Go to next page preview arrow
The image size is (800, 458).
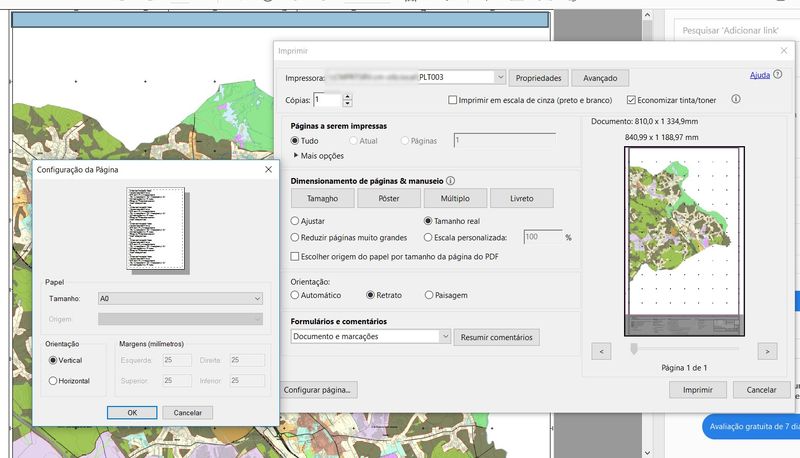tap(767, 351)
